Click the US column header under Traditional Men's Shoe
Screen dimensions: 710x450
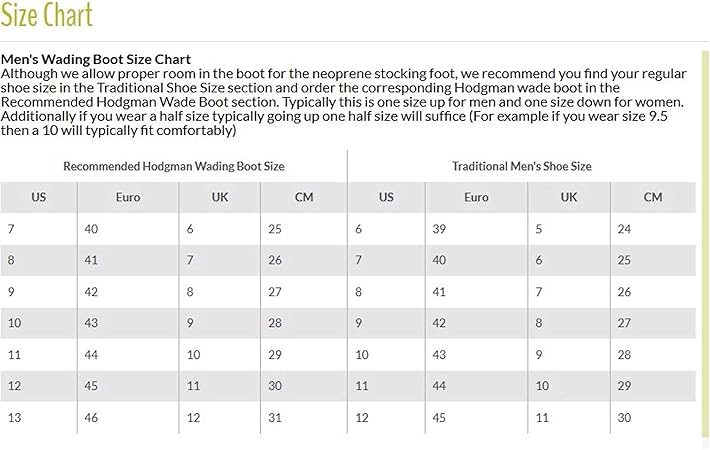click(387, 197)
